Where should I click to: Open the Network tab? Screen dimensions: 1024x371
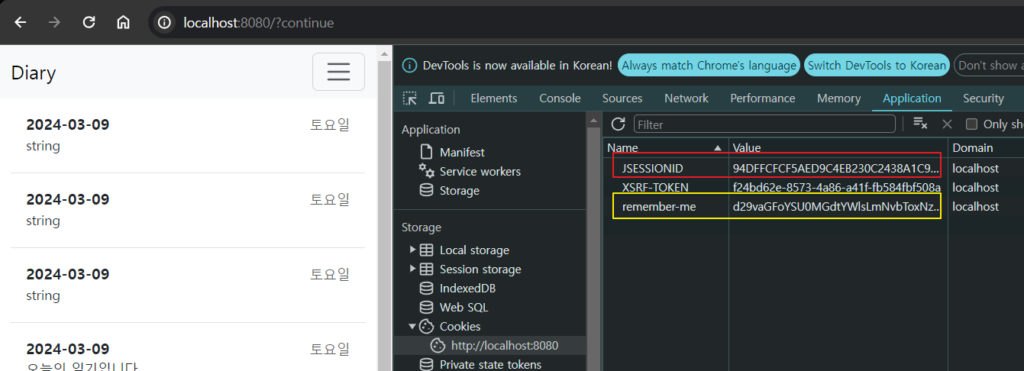point(686,99)
